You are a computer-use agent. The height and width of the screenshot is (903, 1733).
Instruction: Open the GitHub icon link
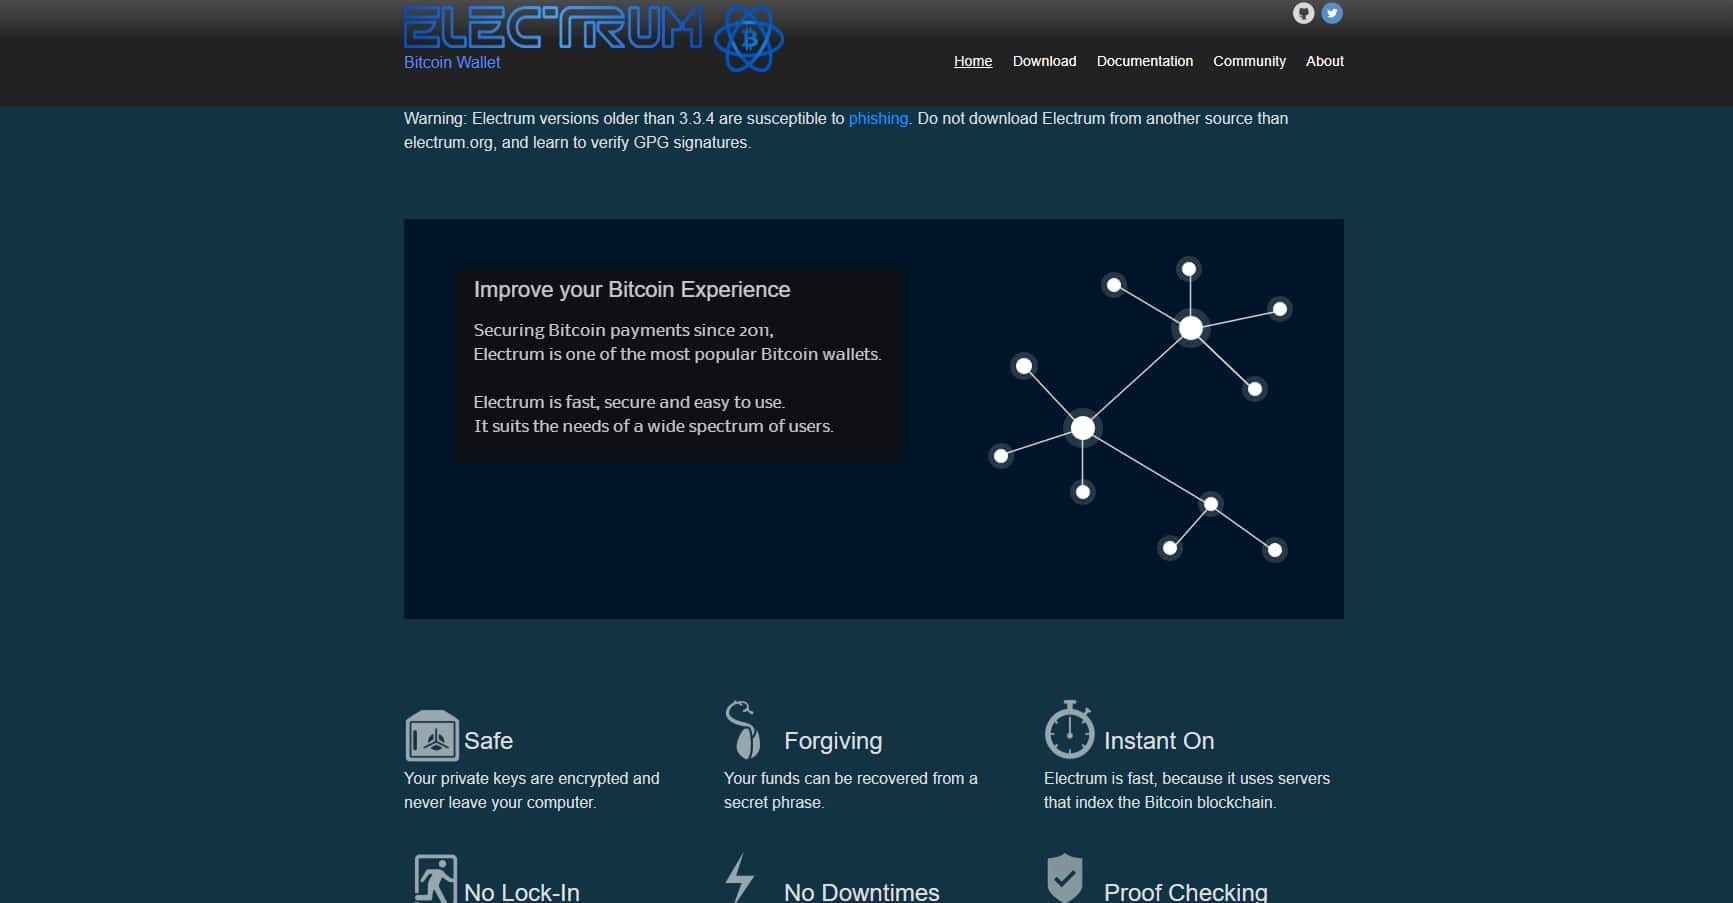tap(1303, 13)
